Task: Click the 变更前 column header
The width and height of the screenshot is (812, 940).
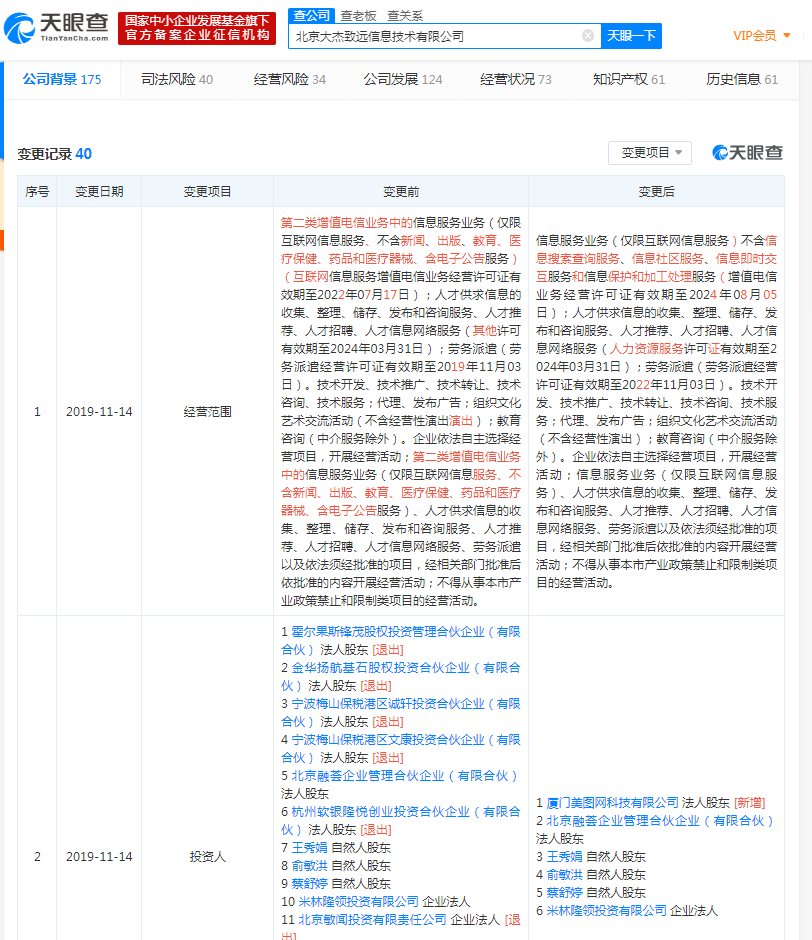Action: [x=401, y=192]
